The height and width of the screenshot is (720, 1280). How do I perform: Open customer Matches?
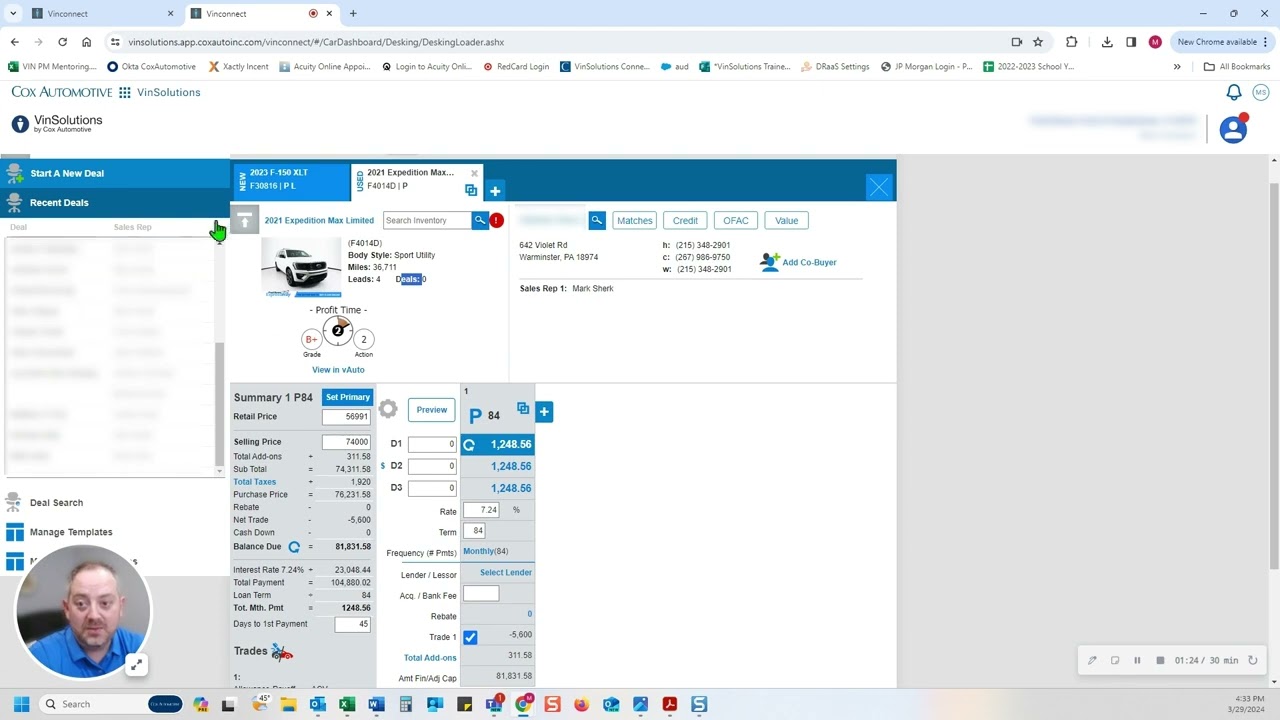tap(634, 220)
